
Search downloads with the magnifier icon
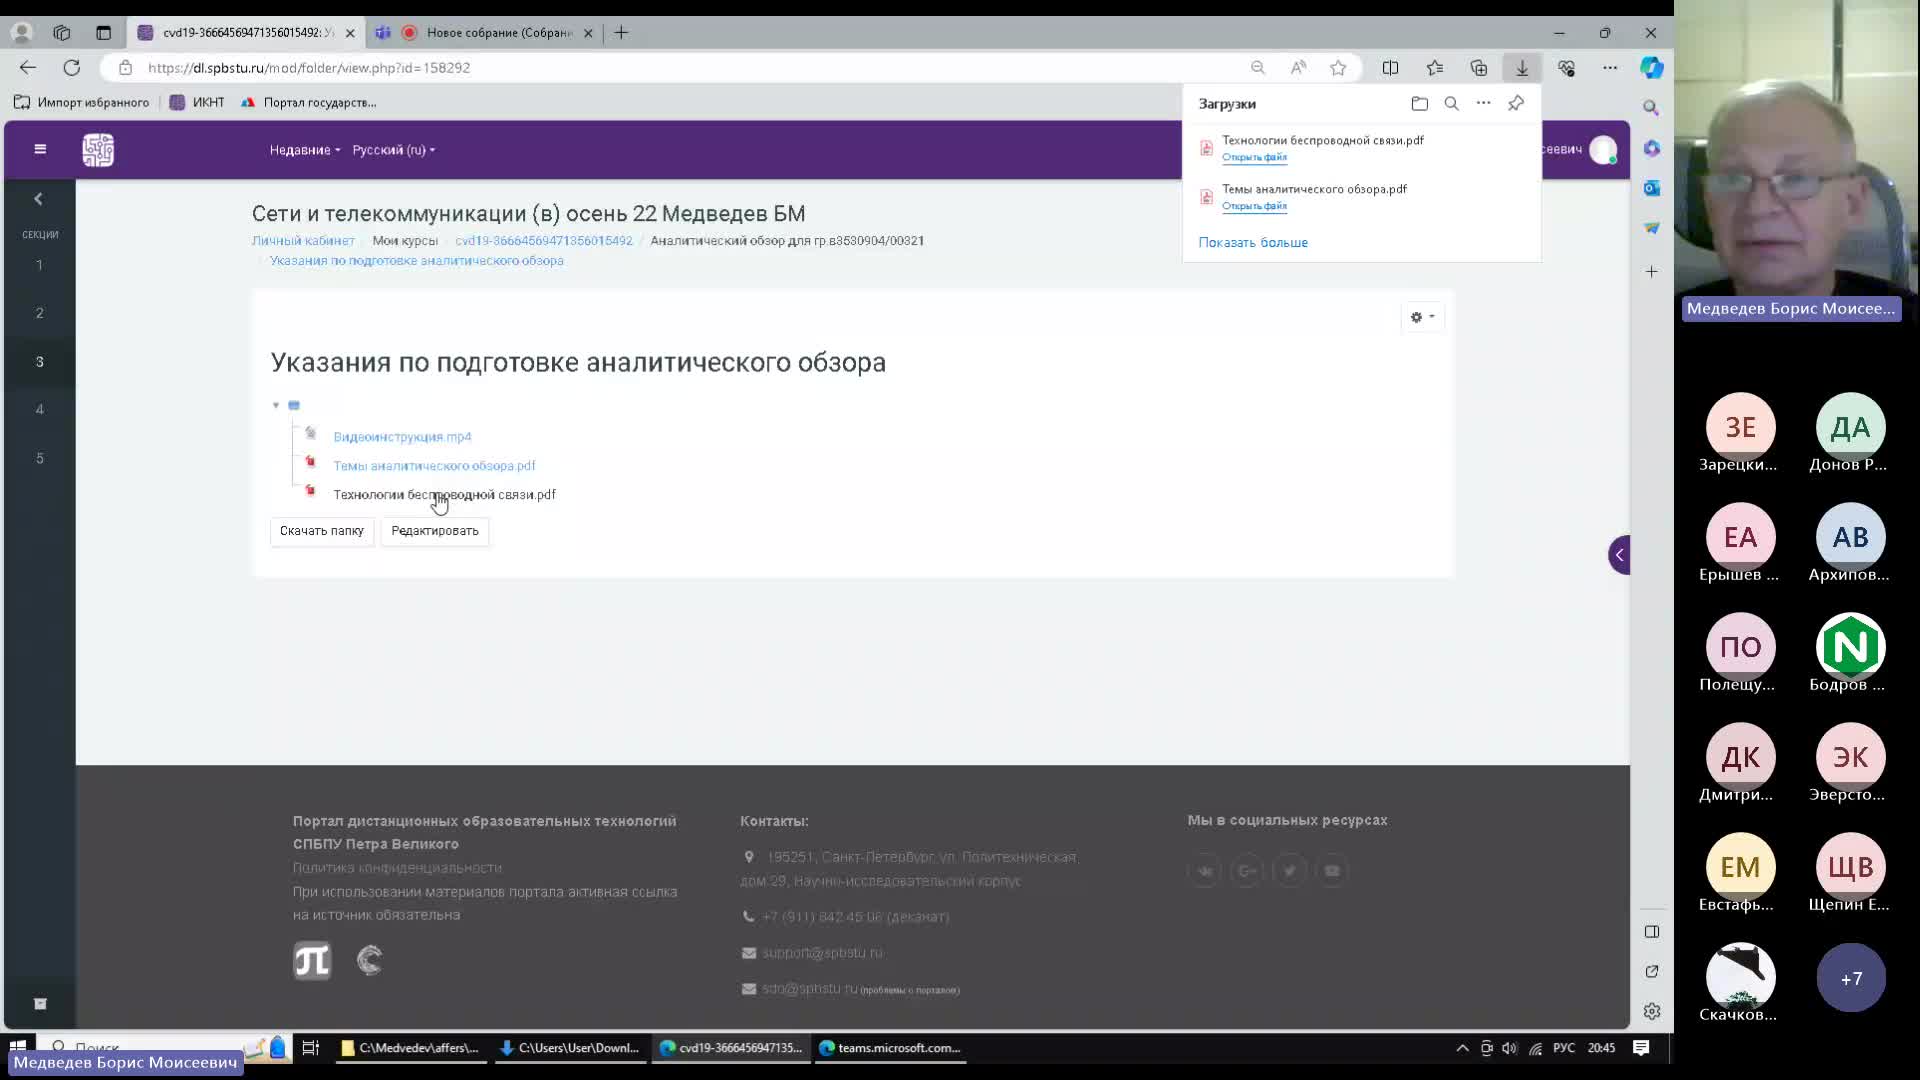pos(1452,103)
